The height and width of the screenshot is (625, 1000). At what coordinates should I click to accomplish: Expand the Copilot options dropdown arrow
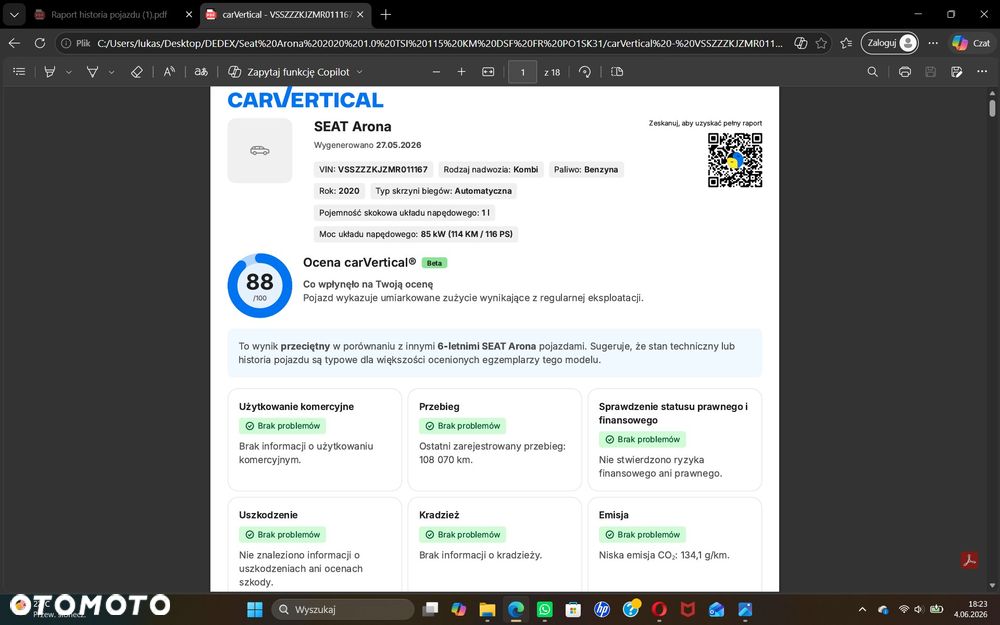(x=360, y=72)
